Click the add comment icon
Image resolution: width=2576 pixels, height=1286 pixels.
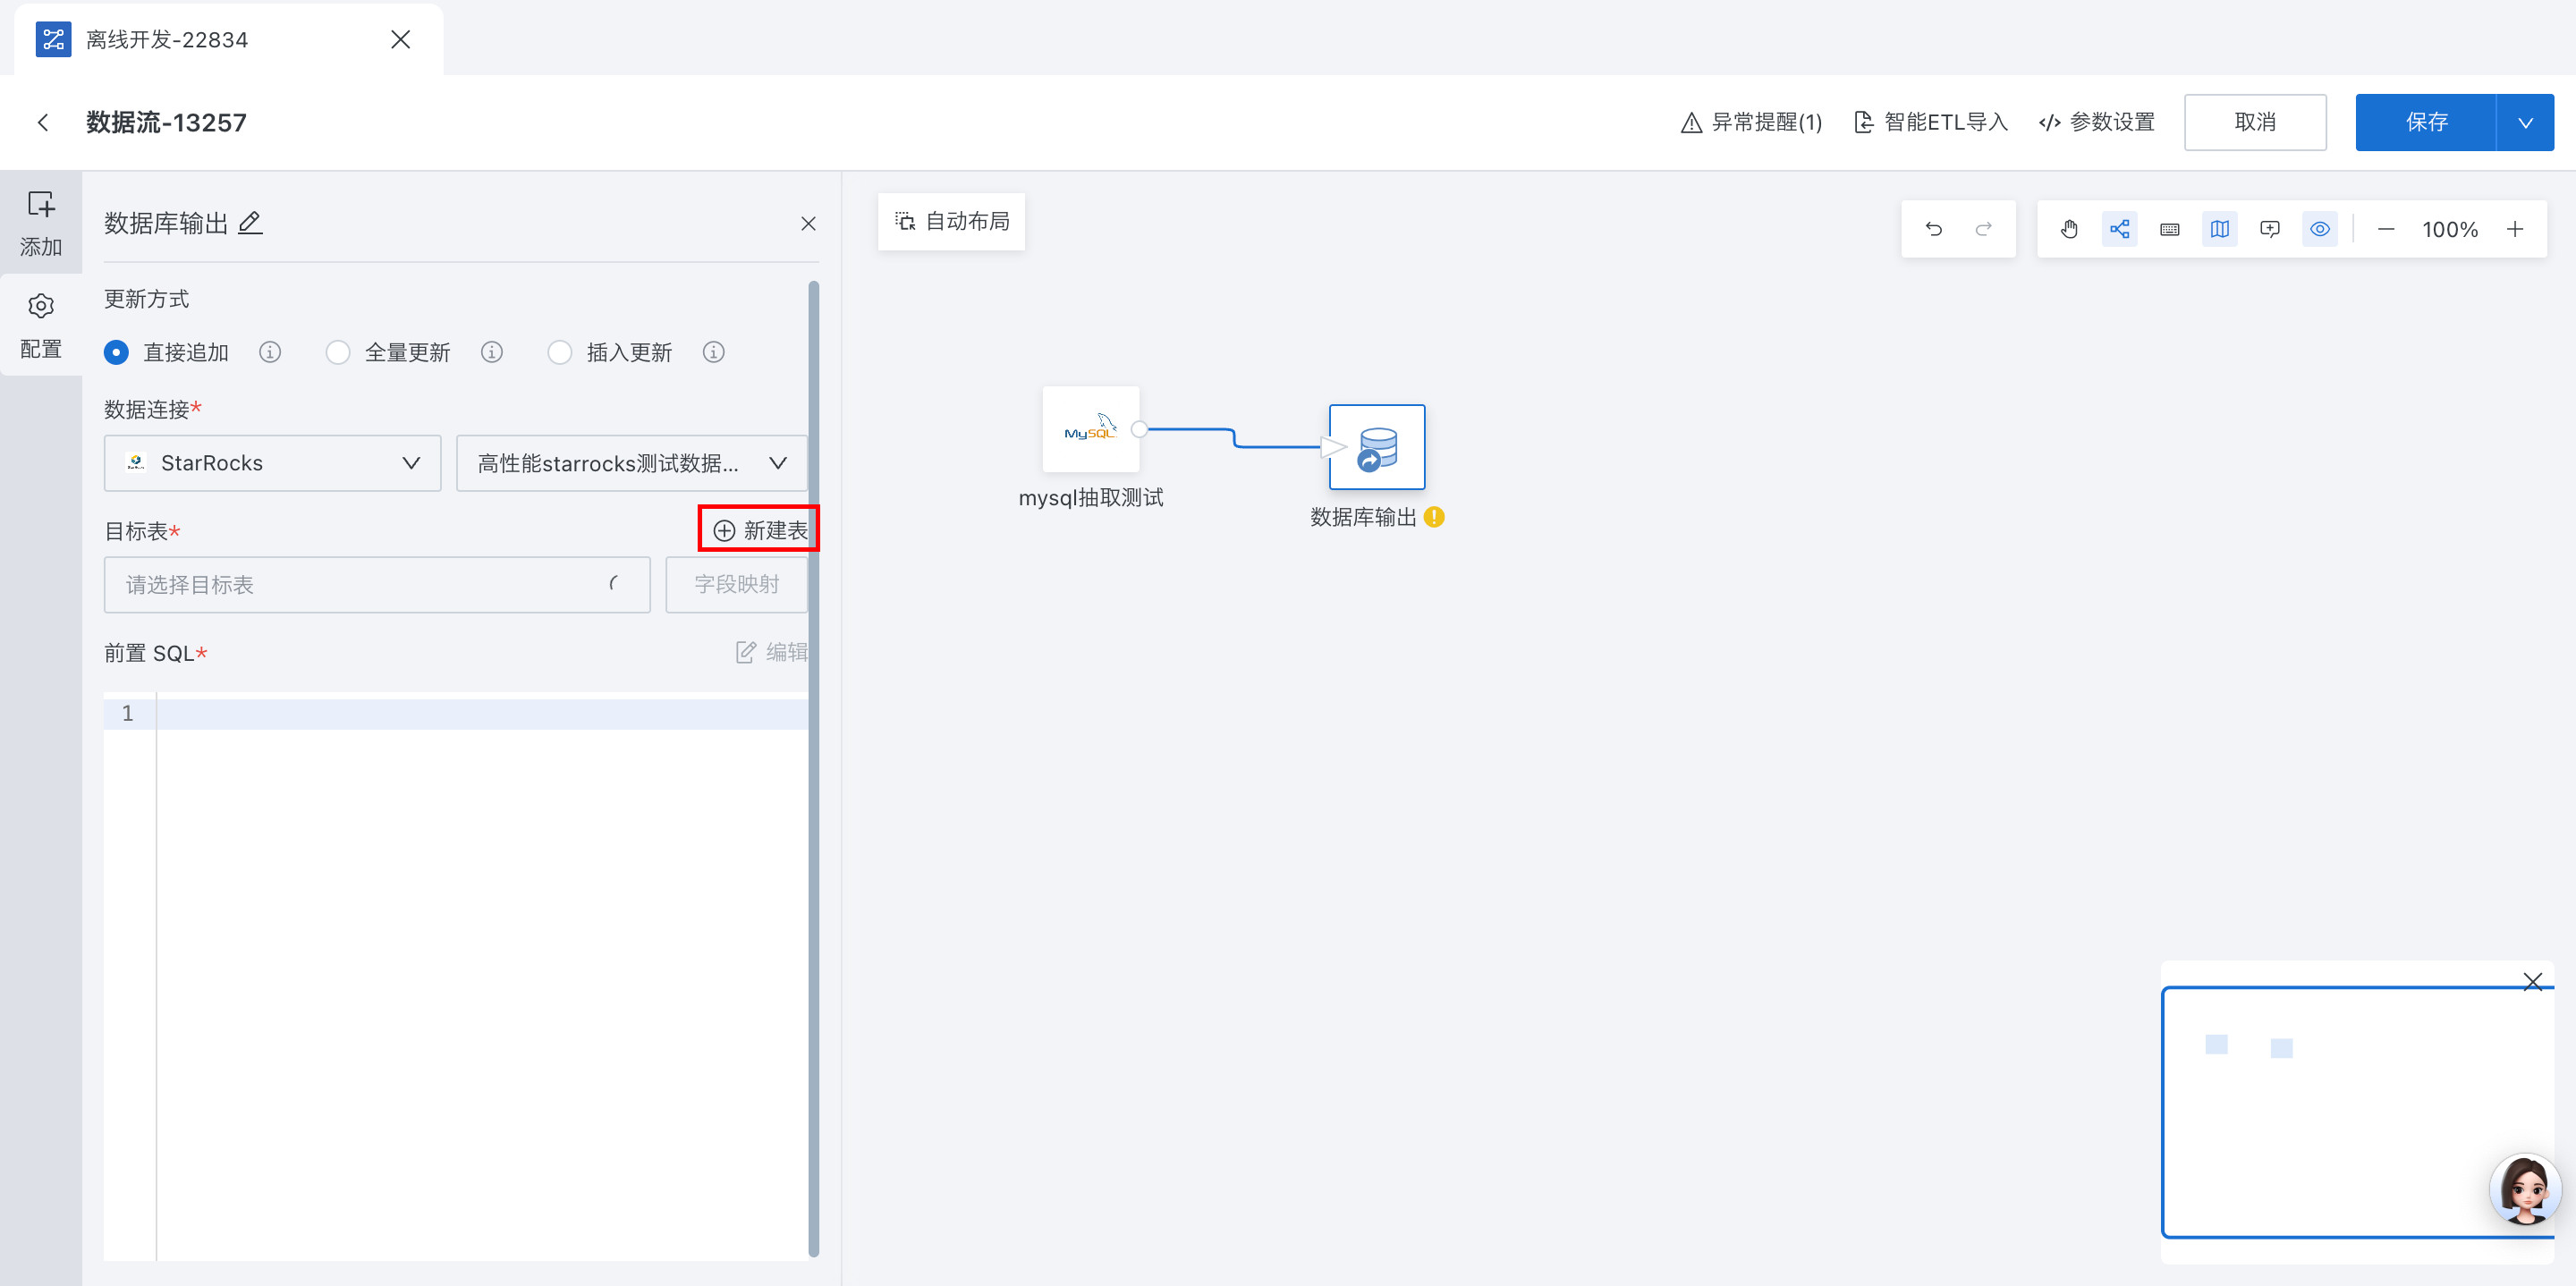tap(2269, 229)
